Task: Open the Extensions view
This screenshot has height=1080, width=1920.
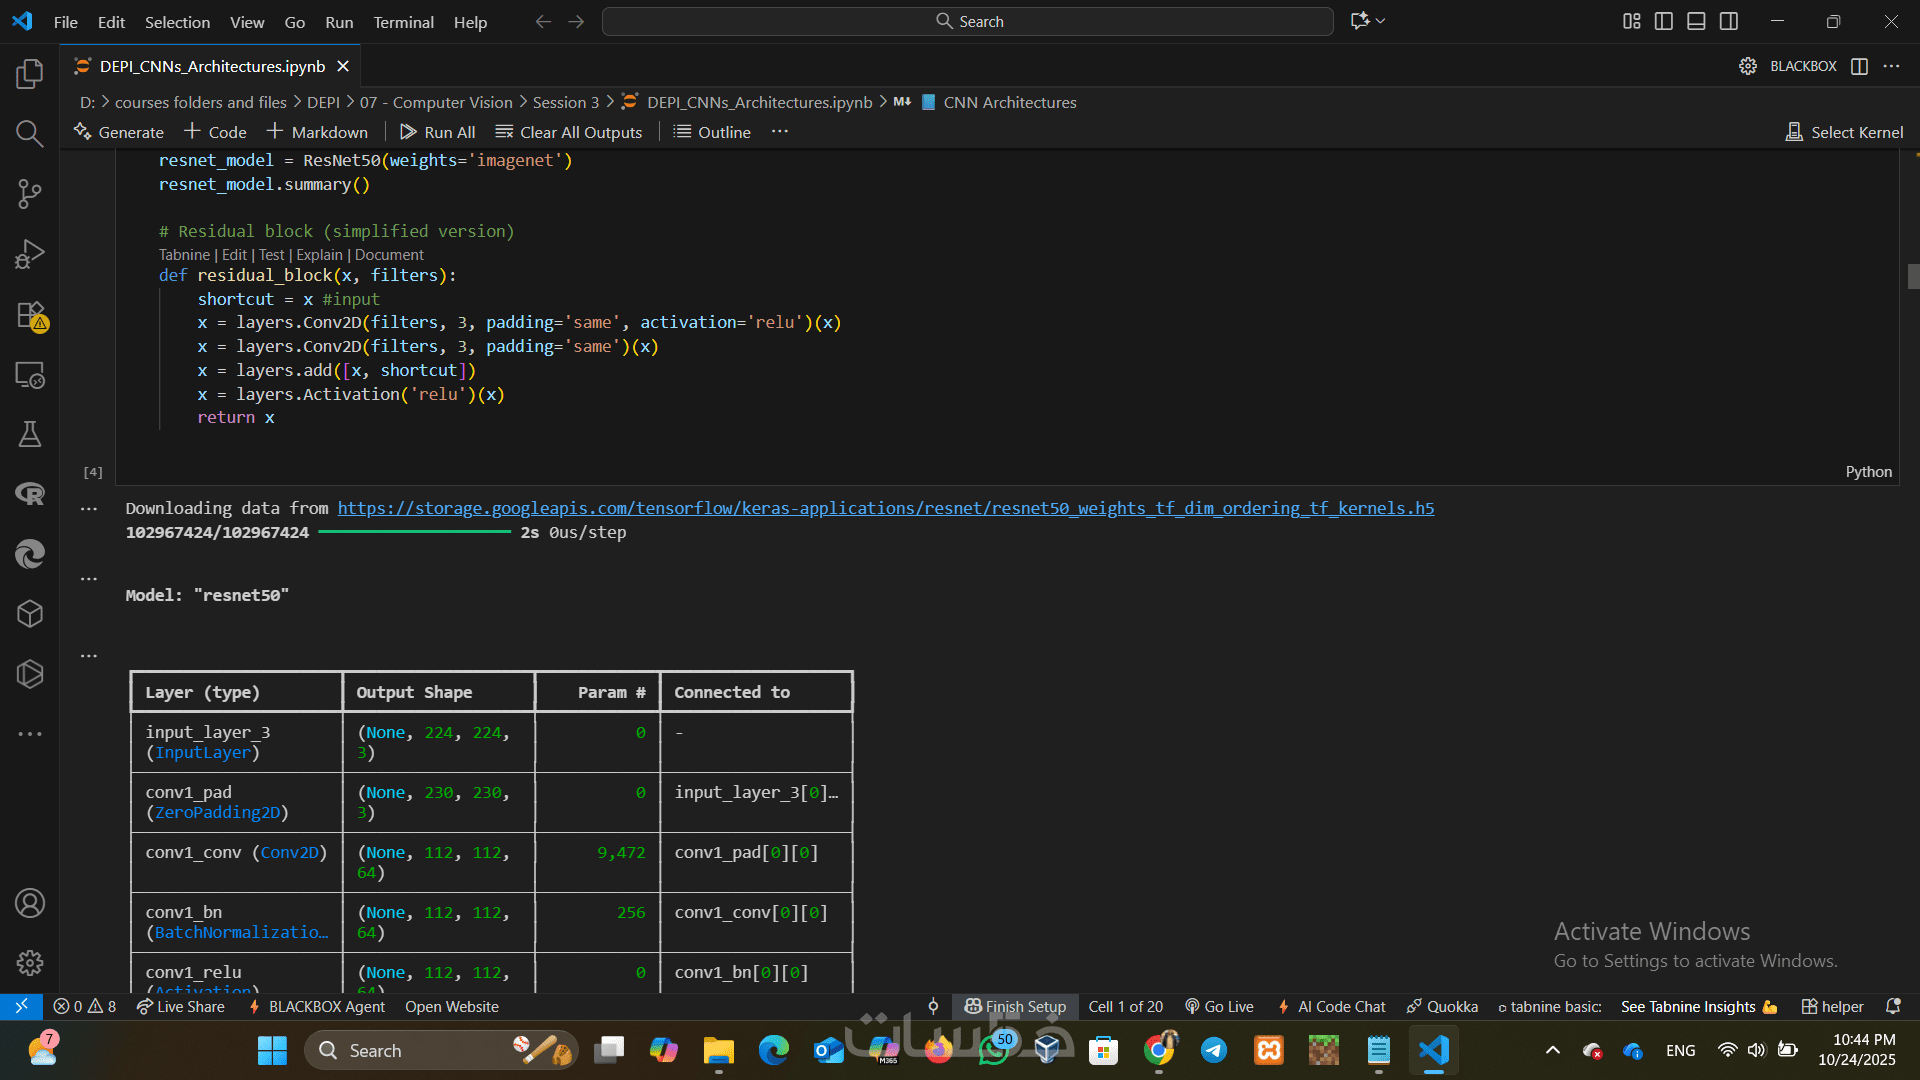Action: (30, 315)
